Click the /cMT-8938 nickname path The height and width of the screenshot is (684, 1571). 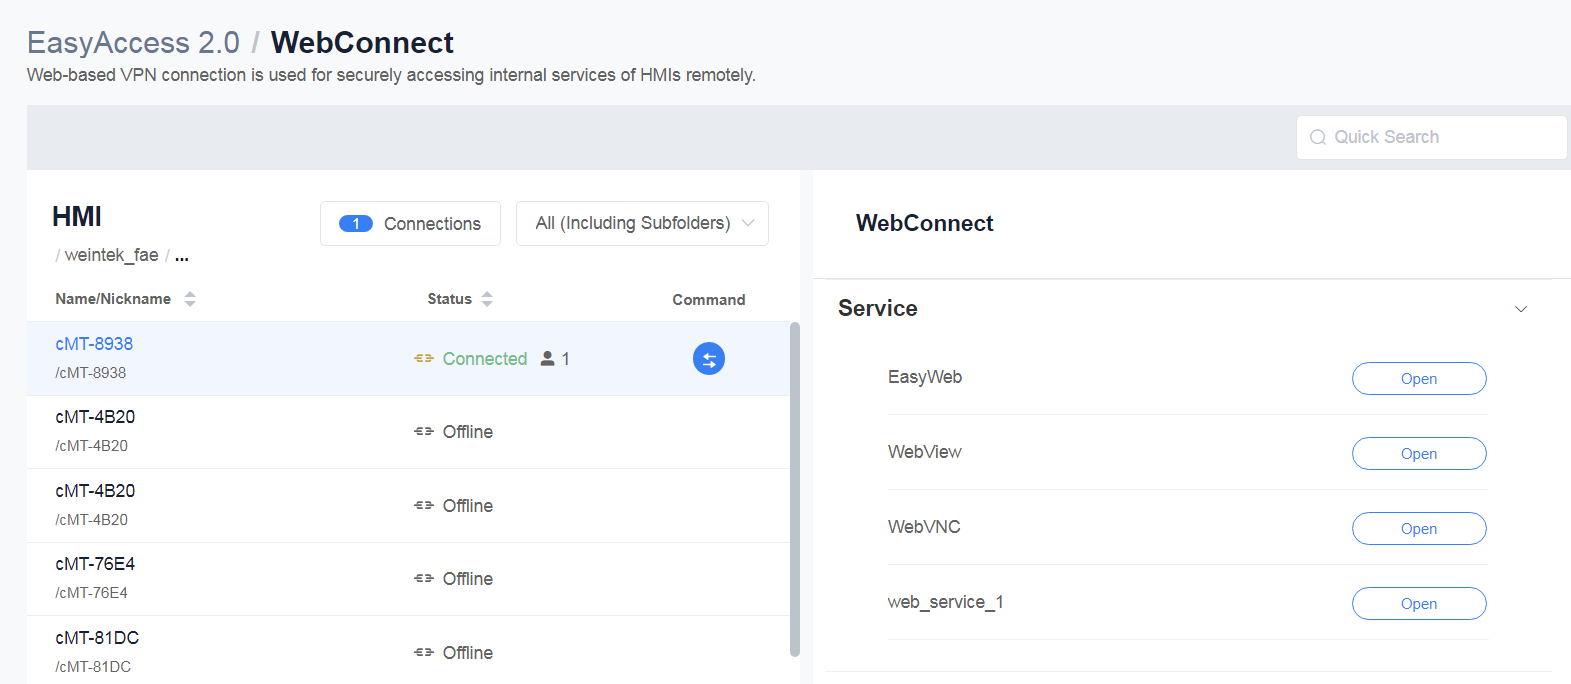(91, 373)
